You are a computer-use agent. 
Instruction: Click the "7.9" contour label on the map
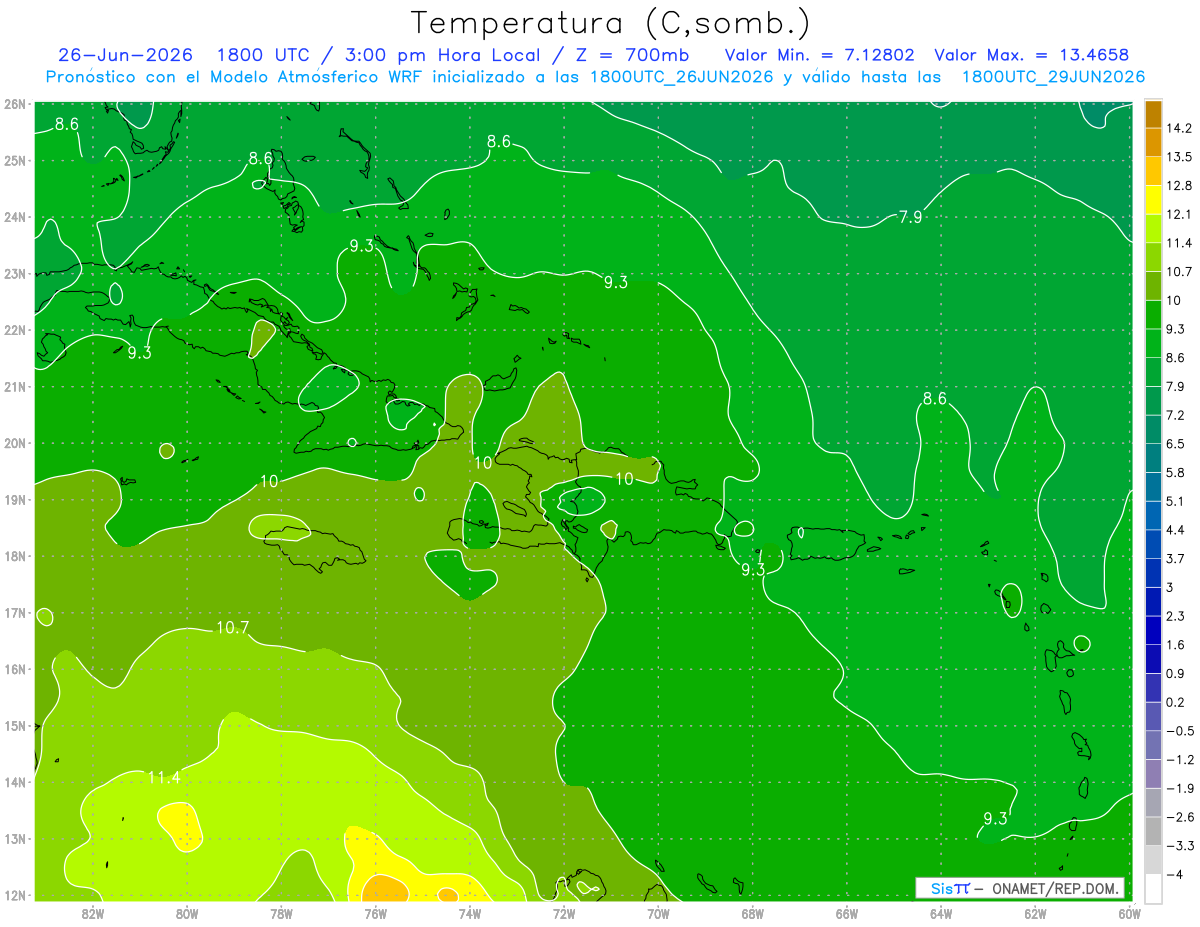click(x=910, y=217)
